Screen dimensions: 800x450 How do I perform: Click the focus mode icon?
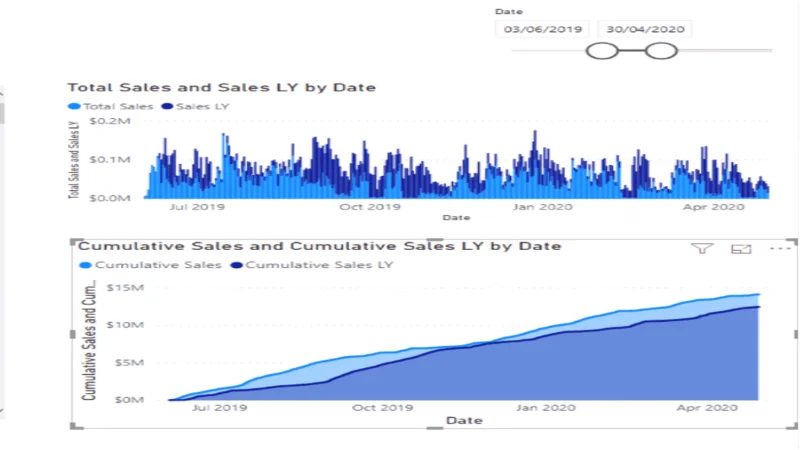(x=741, y=249)
